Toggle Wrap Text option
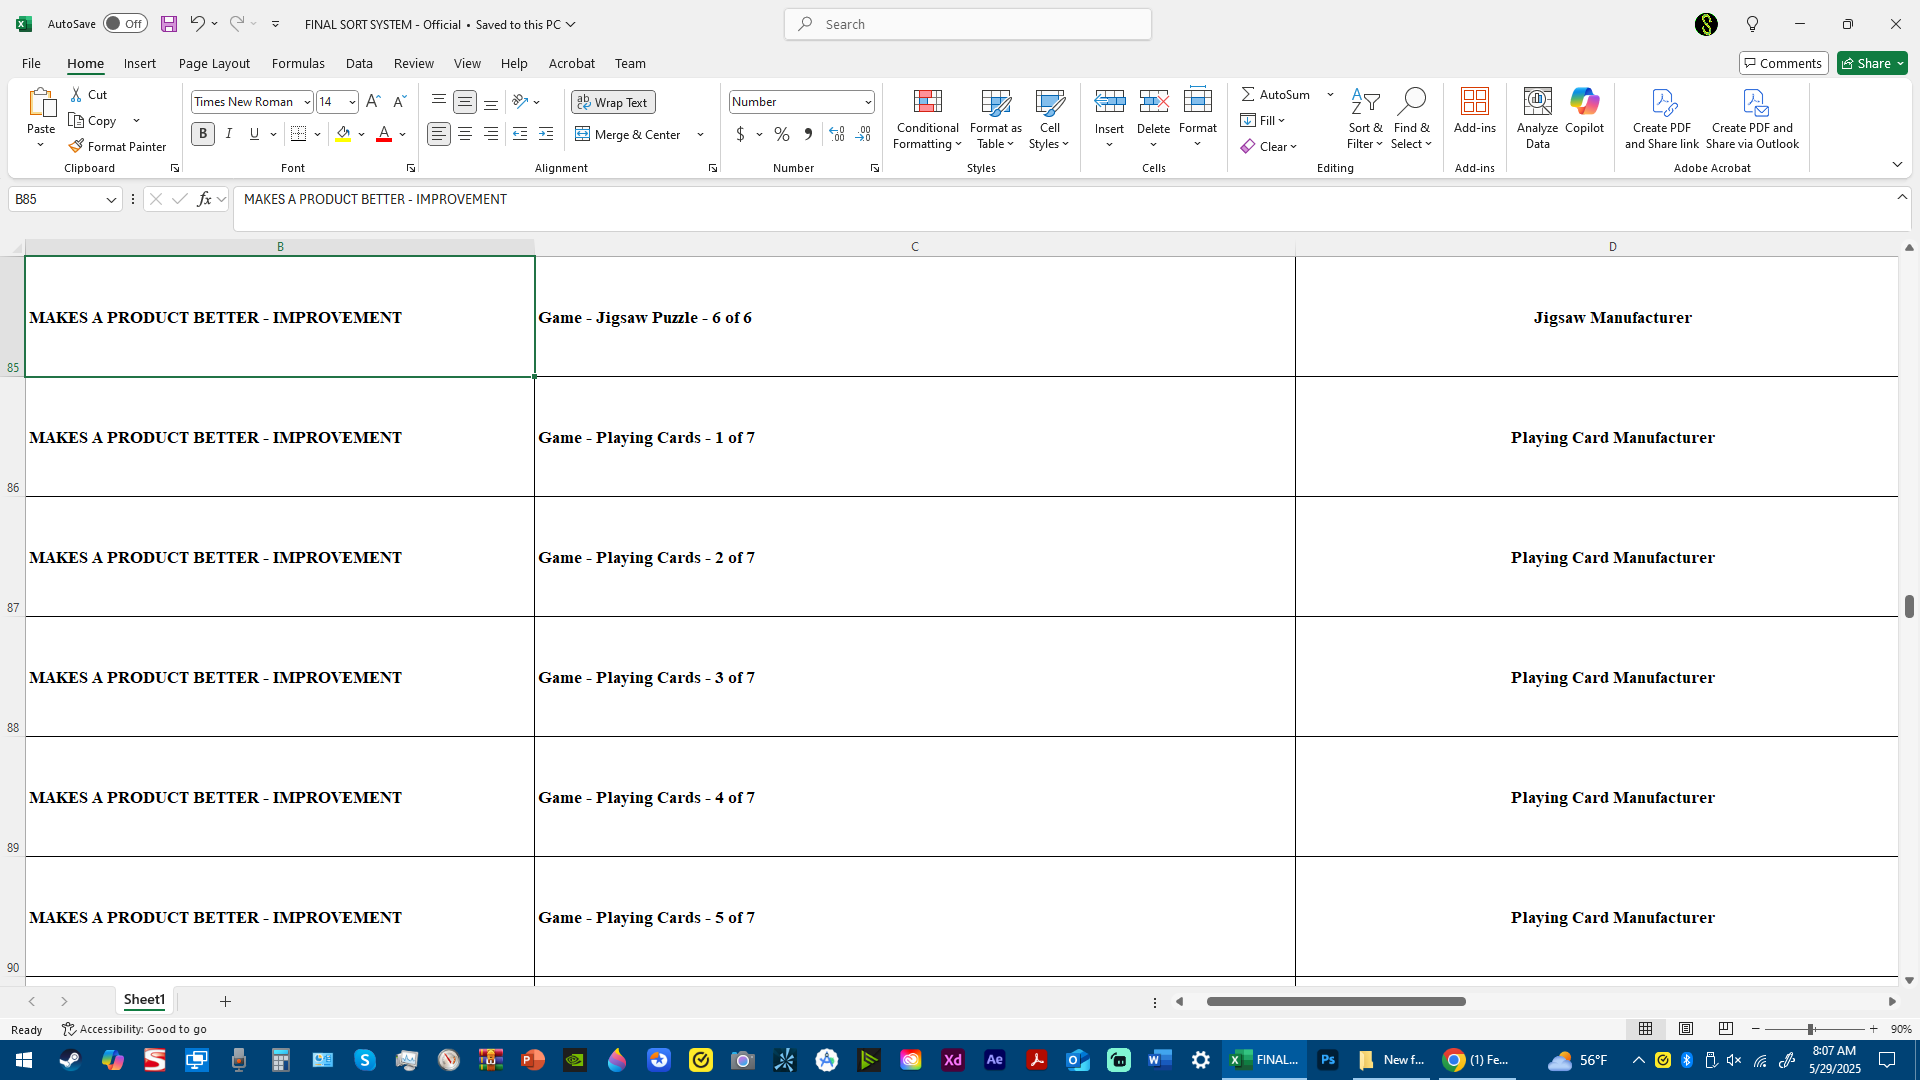The image size is (1920, 1080). point(613,102)
